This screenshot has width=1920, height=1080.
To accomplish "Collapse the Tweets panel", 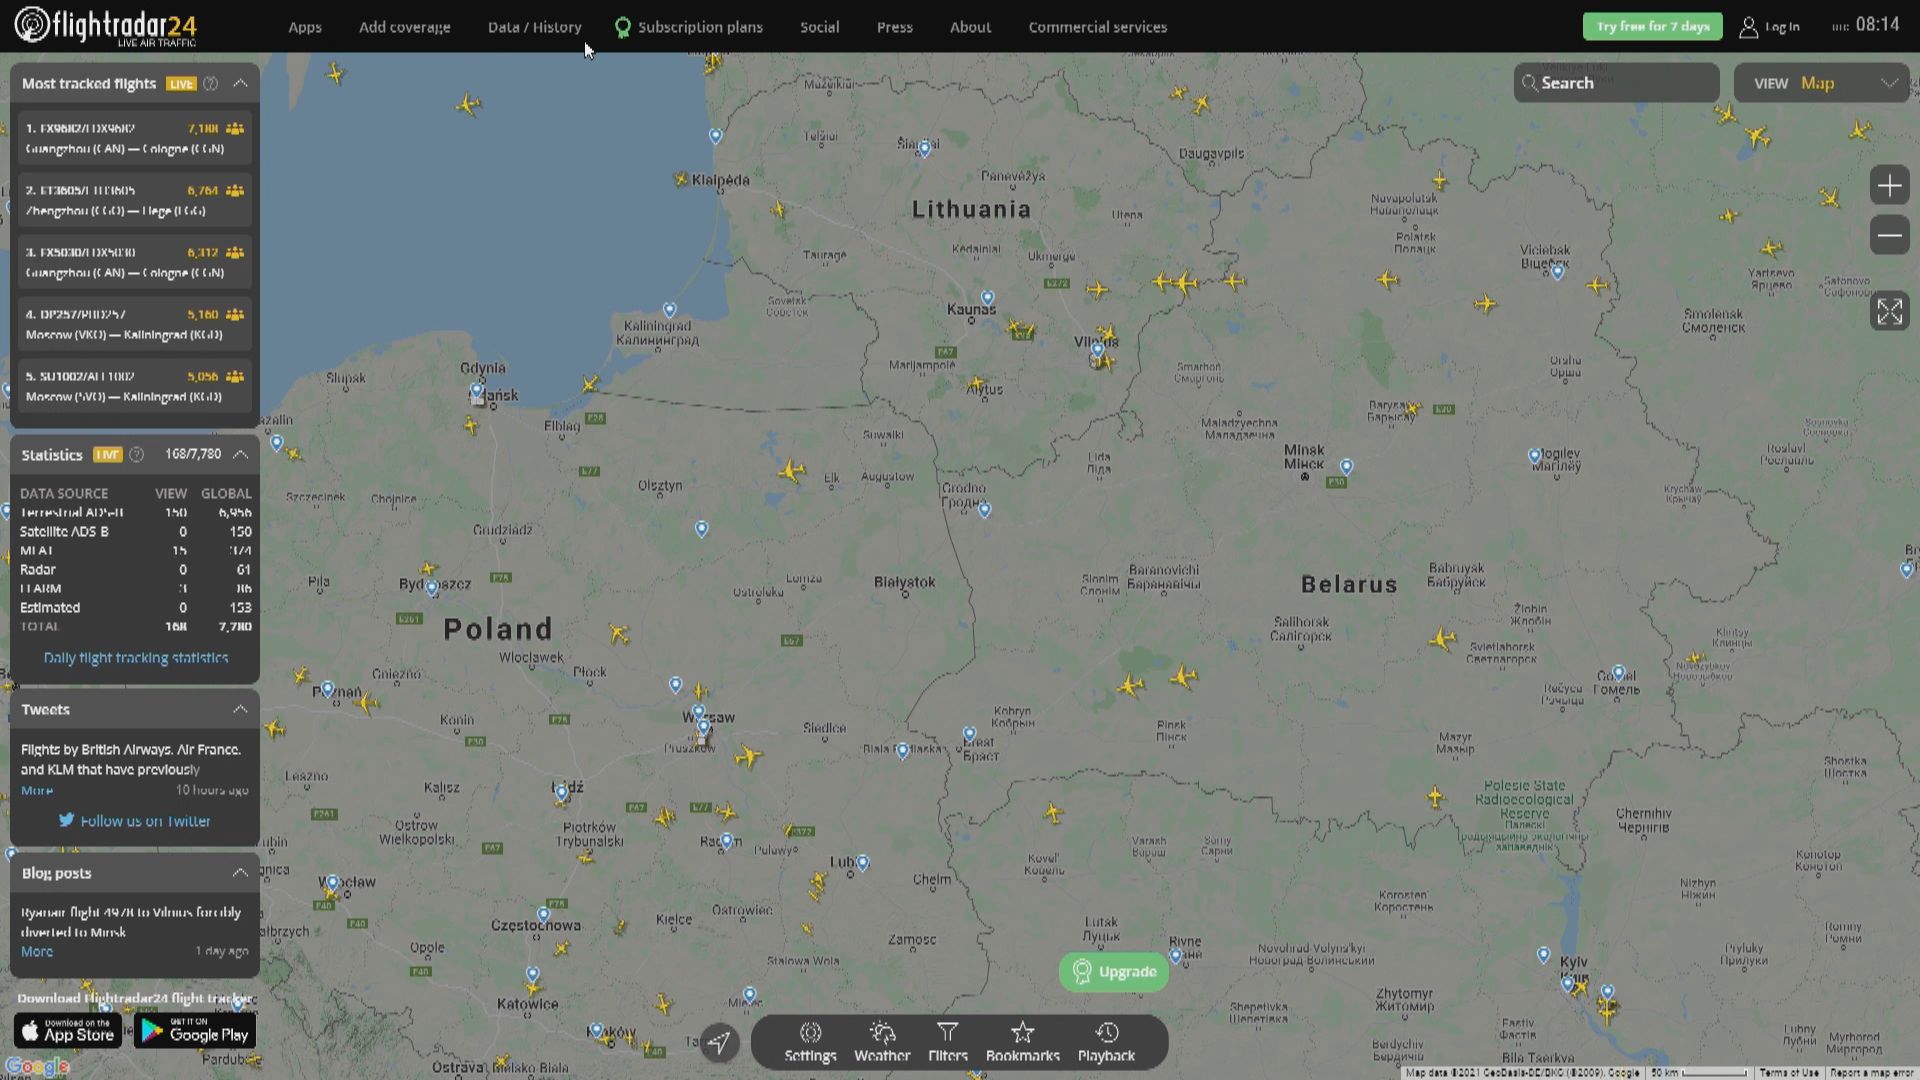I will 240,710.
